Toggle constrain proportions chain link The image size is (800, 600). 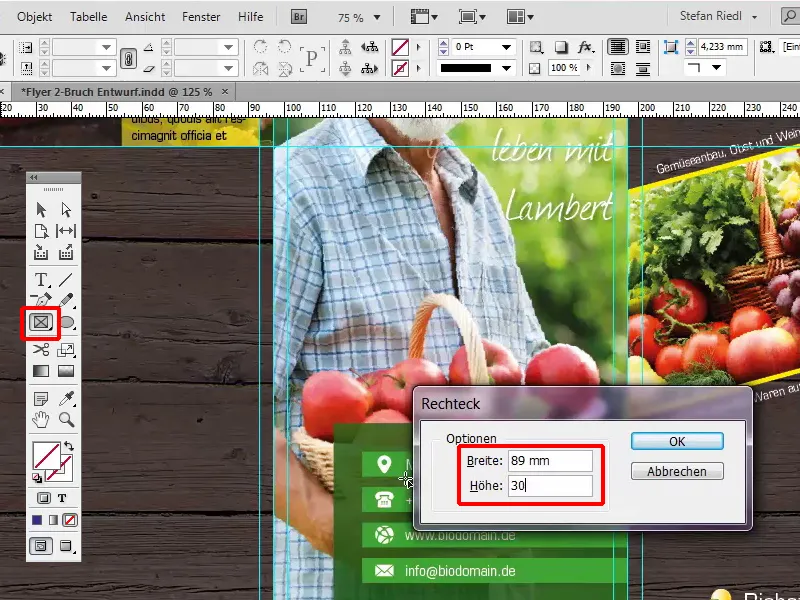128,58
